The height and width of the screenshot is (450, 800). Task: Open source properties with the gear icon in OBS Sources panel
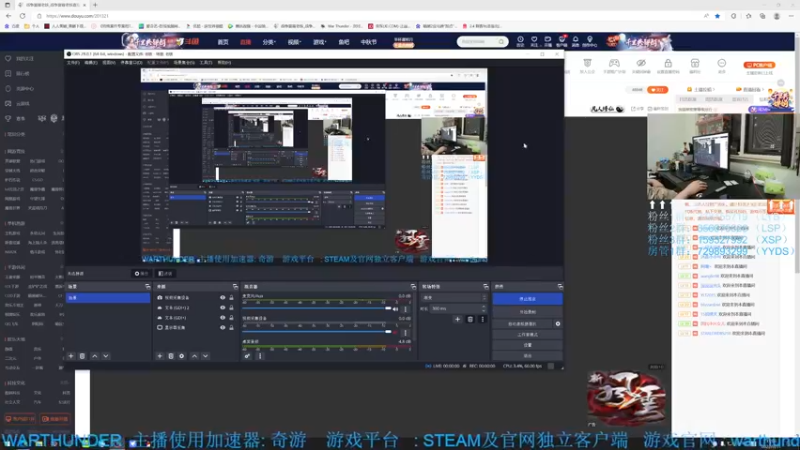[182, 356]
